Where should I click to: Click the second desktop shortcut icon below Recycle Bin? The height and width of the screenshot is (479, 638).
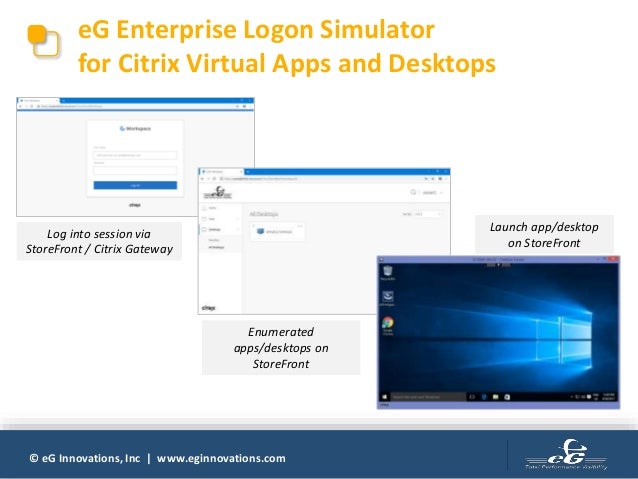pyautogui.click(x=387, y=298)
